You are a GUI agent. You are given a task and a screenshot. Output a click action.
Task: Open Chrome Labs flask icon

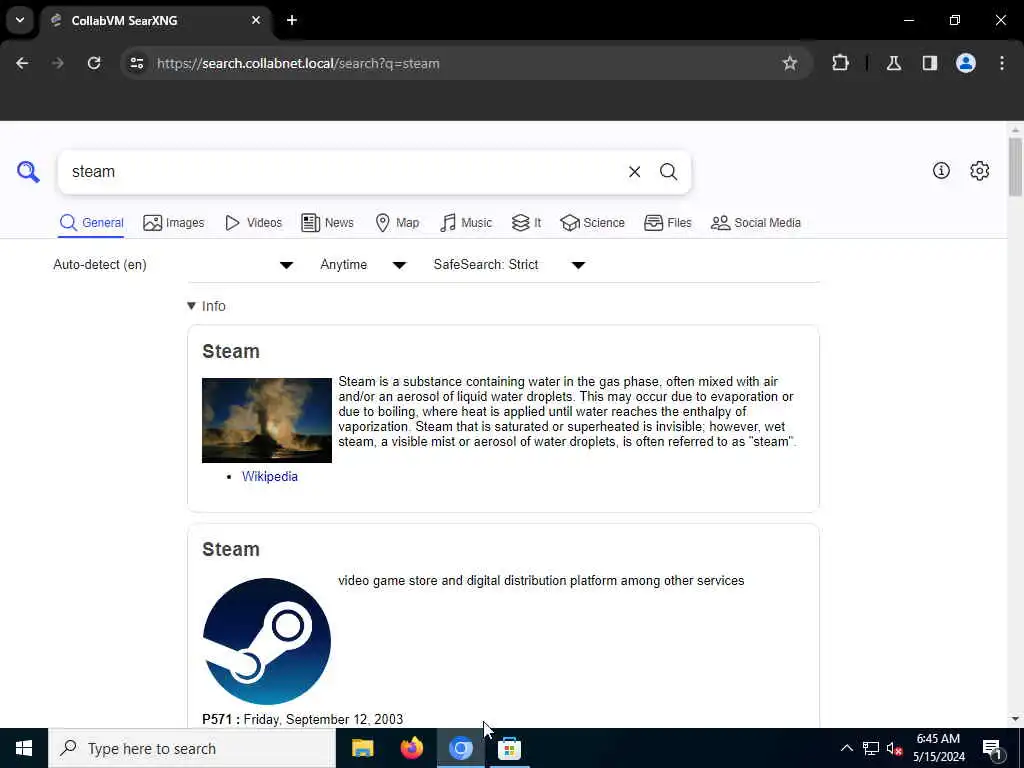894,63
